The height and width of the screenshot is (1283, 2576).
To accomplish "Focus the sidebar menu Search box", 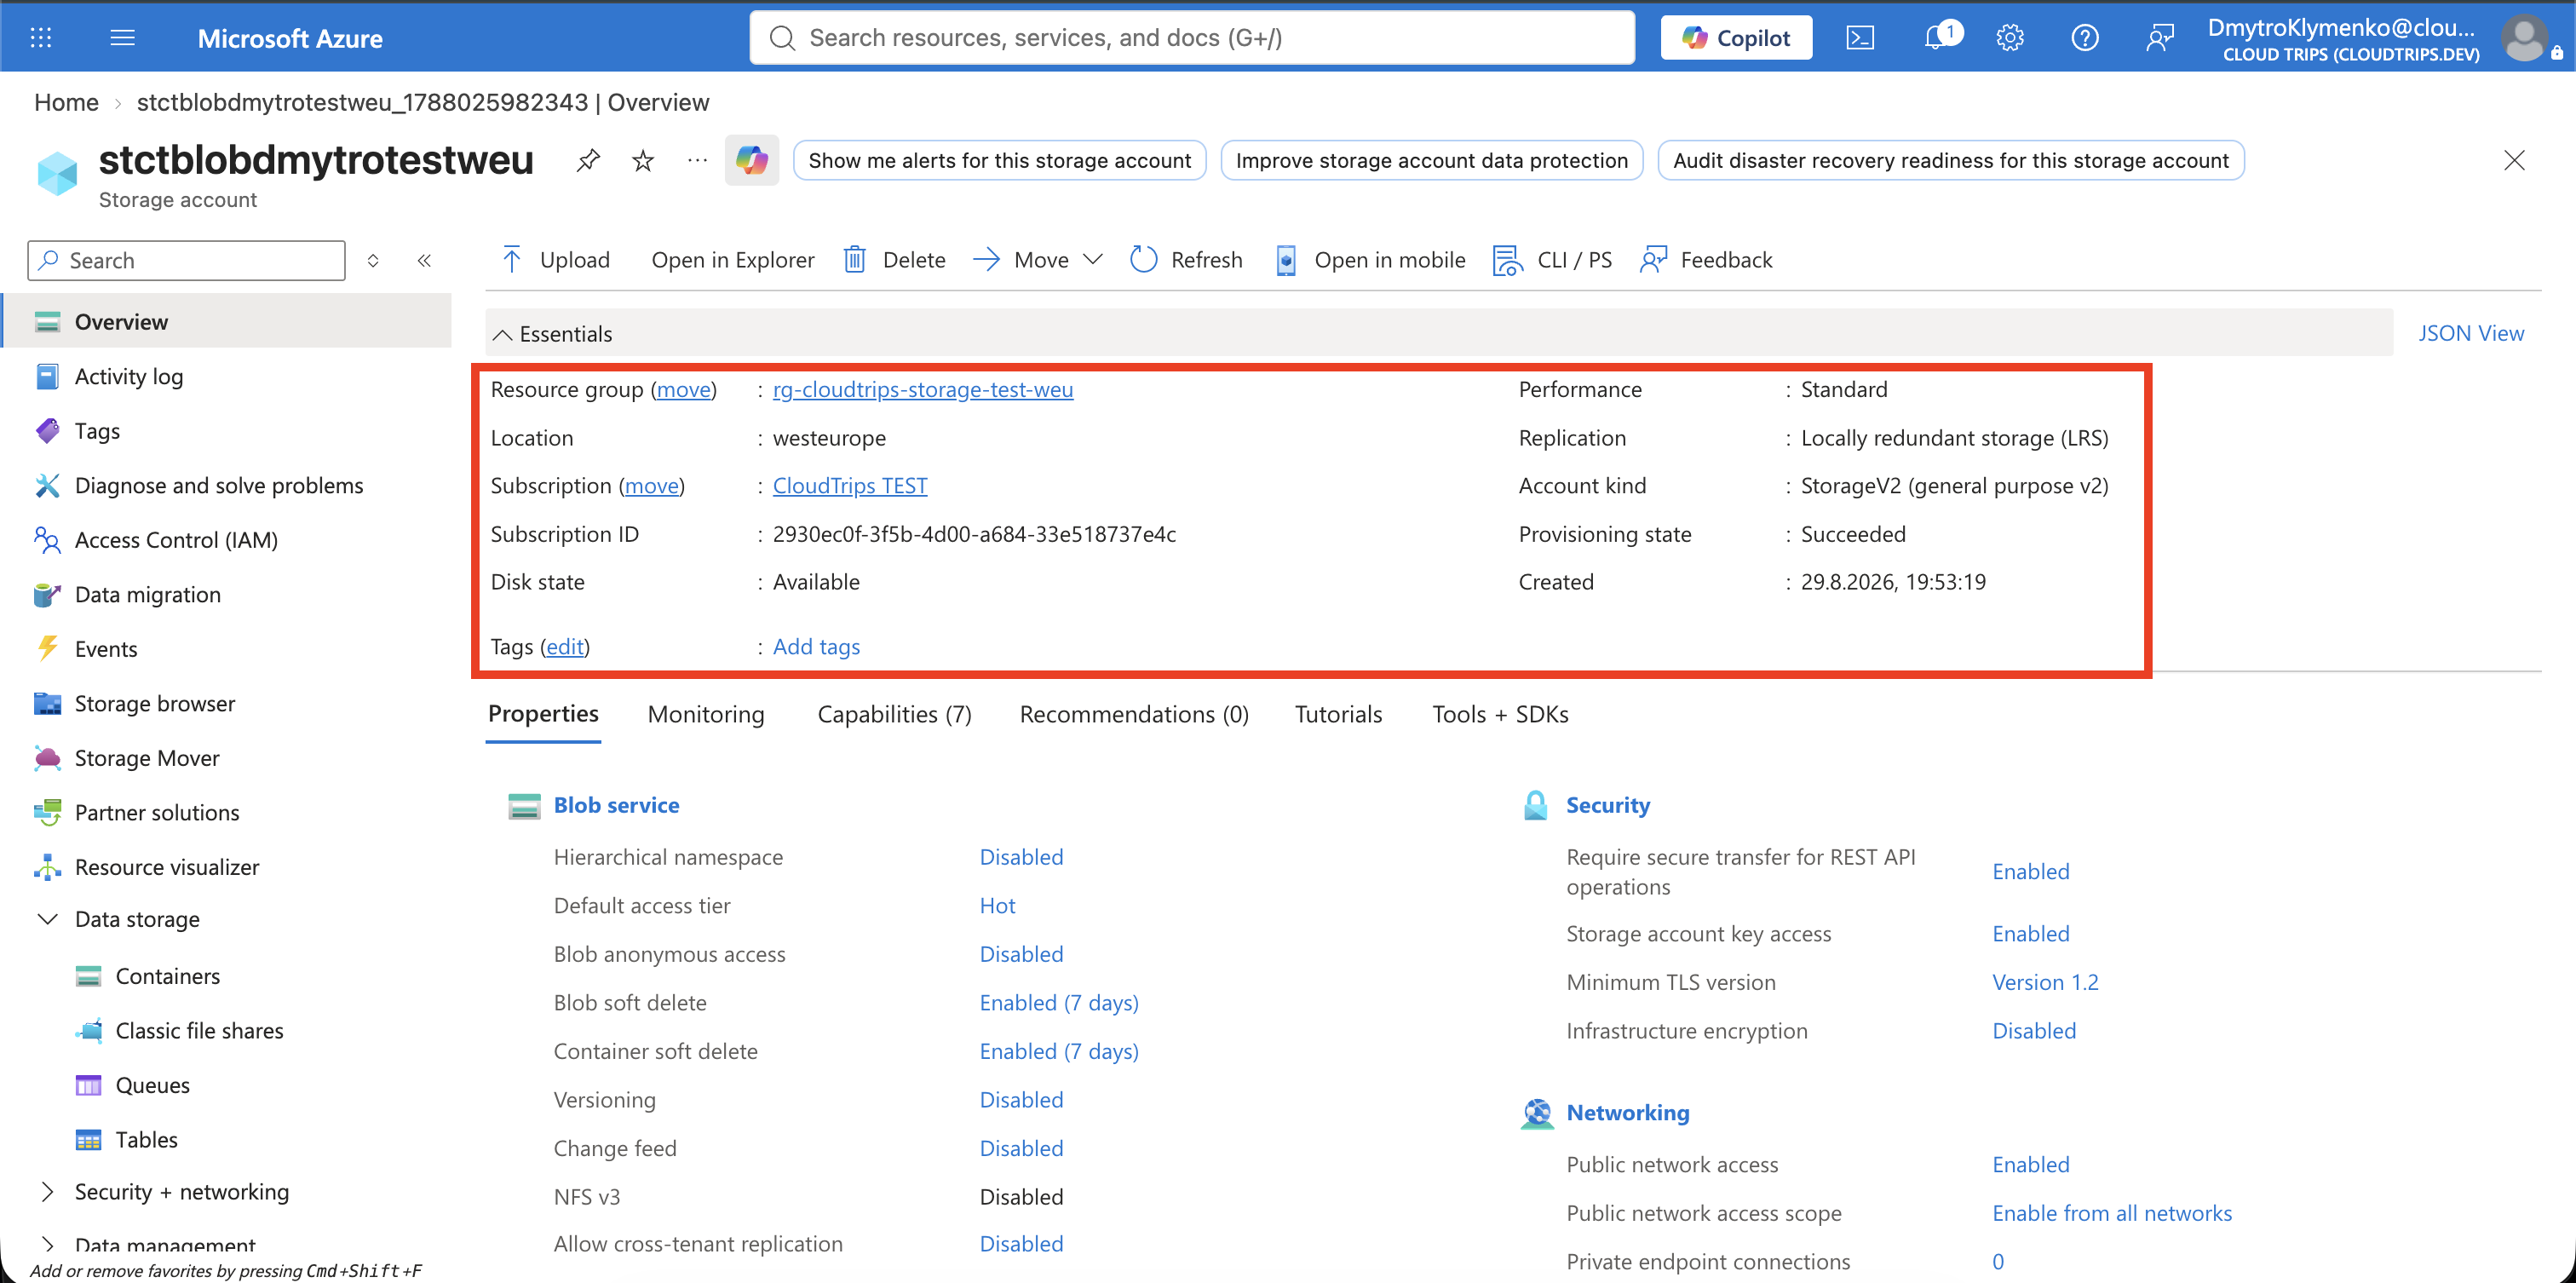I will click(x=186, y=260).
